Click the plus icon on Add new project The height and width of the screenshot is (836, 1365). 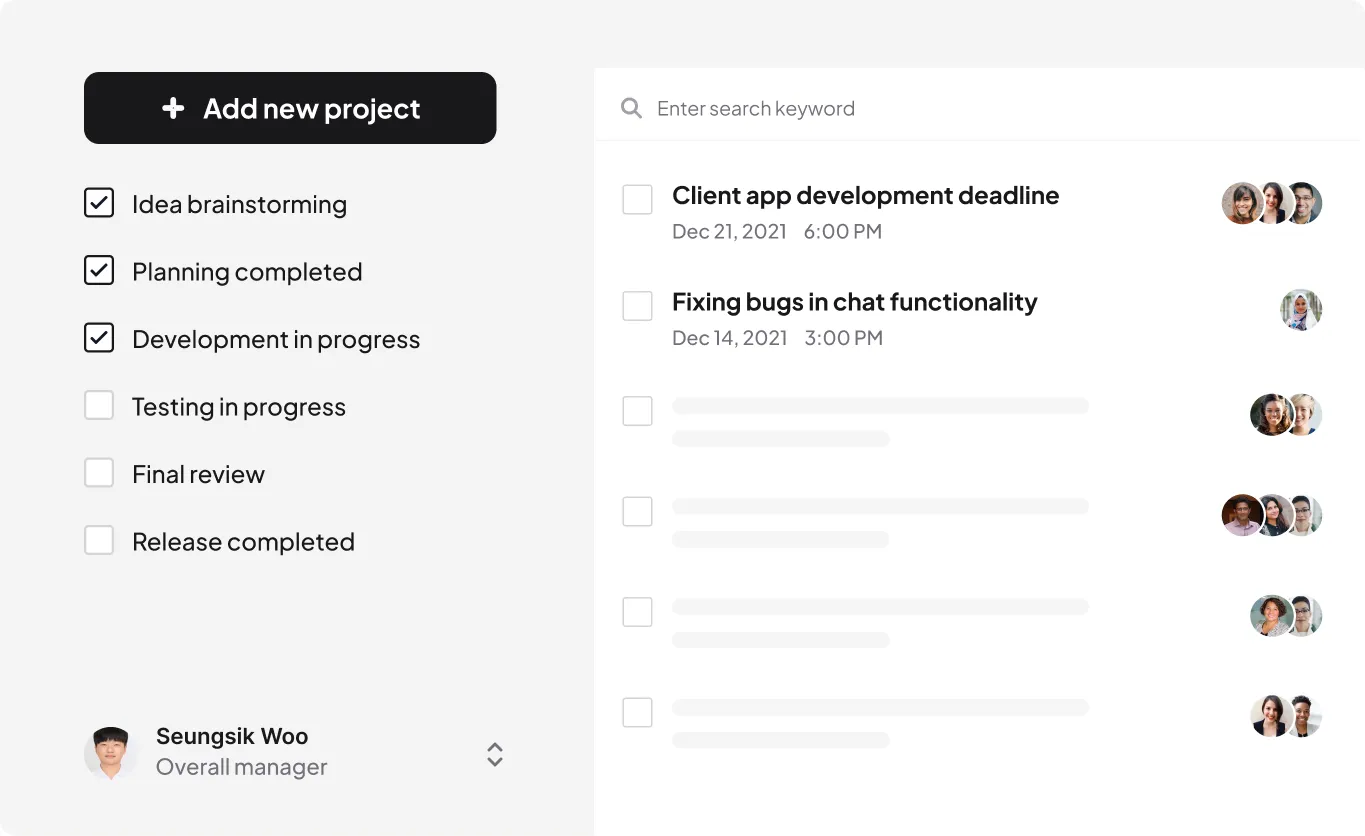[174, 107]
